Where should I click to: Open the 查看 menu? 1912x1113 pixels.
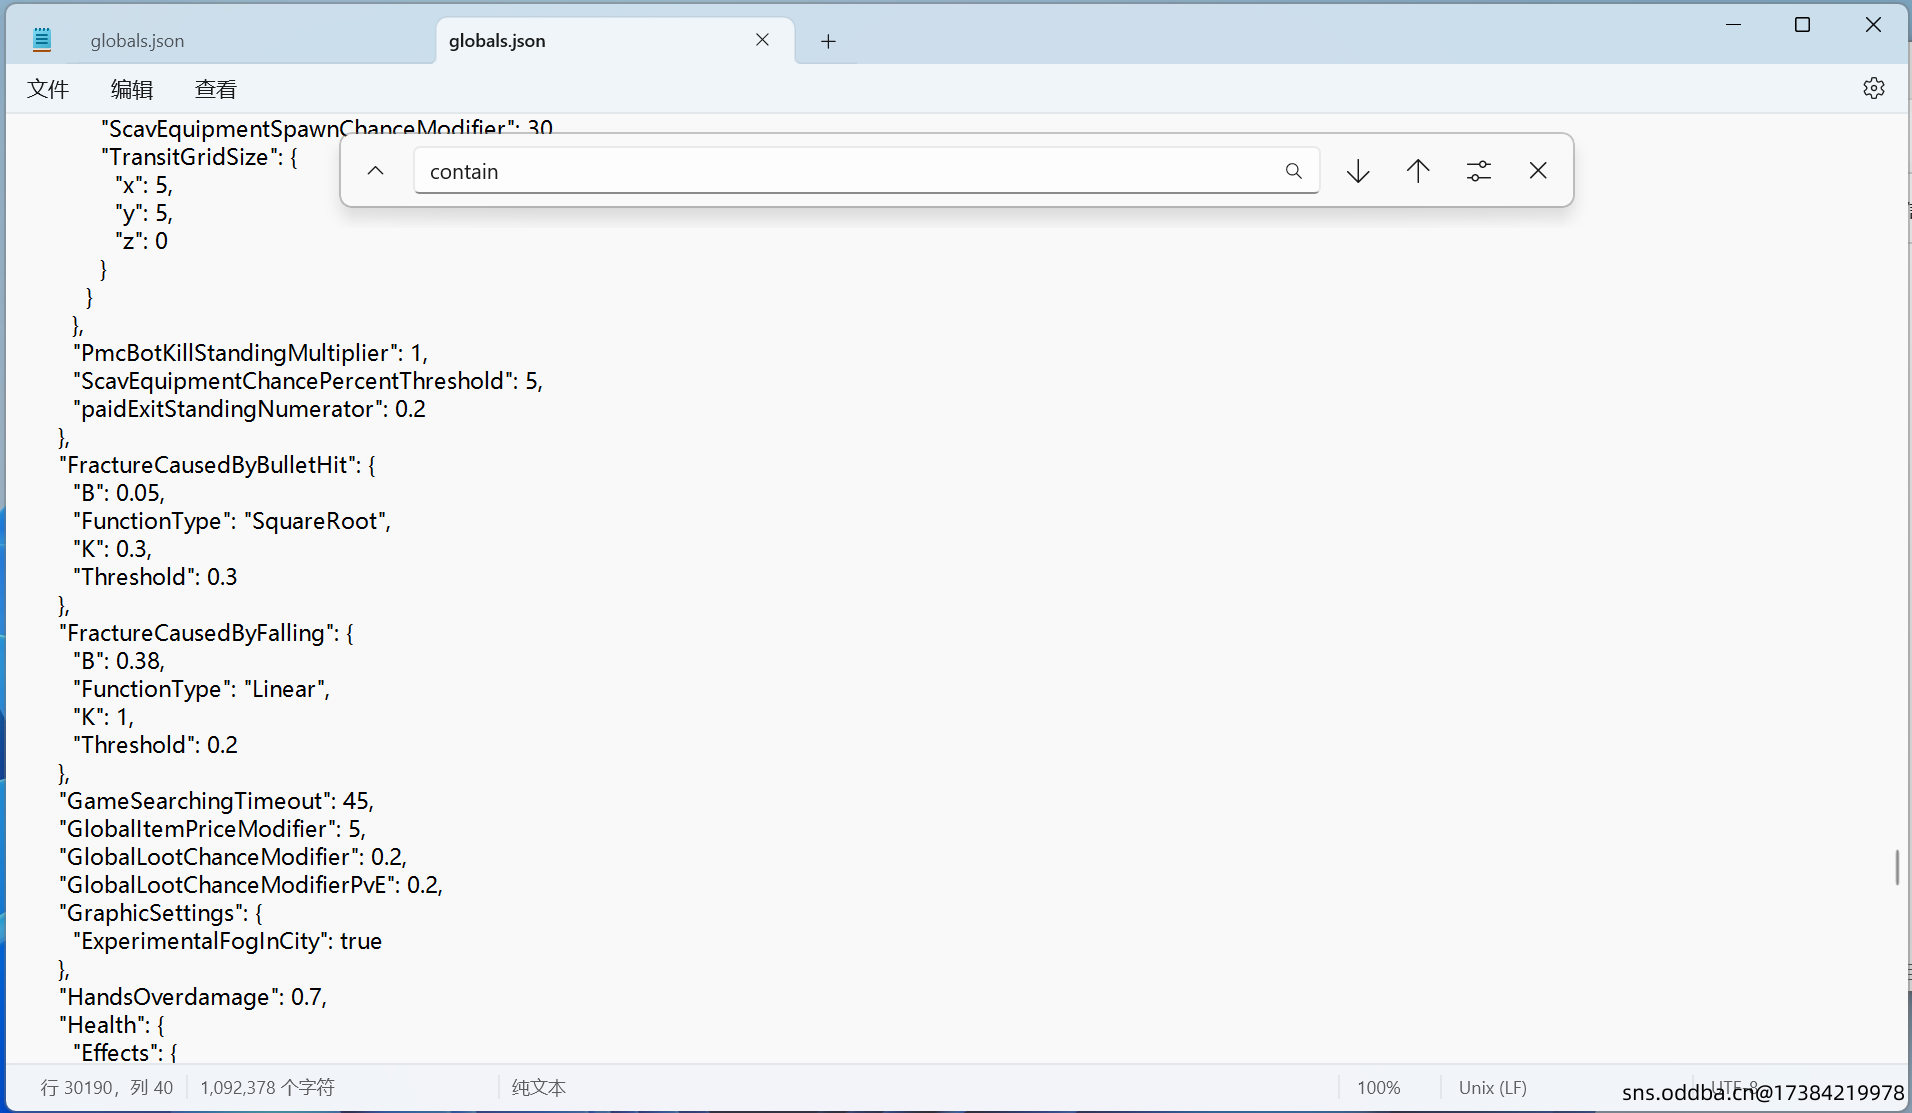coord(215,89)
